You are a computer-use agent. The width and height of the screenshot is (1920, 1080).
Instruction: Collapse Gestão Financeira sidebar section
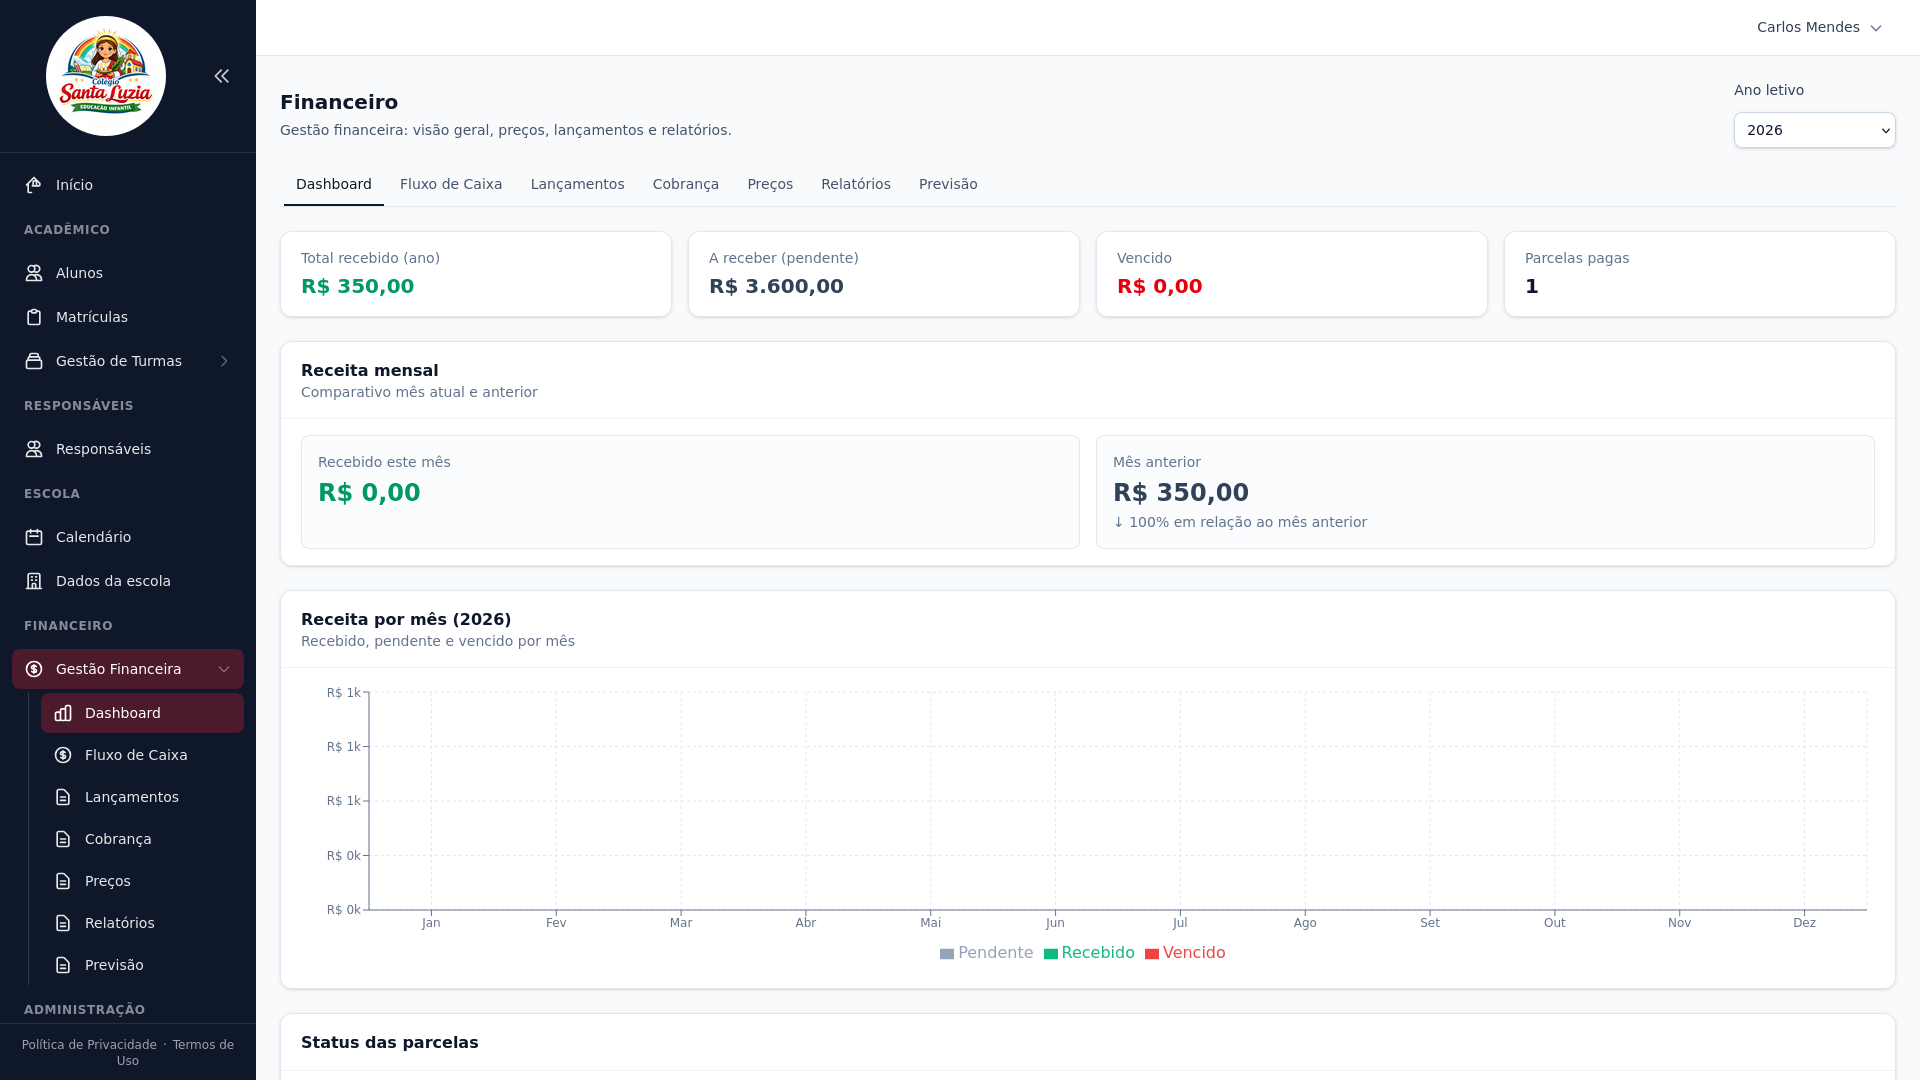224,669
